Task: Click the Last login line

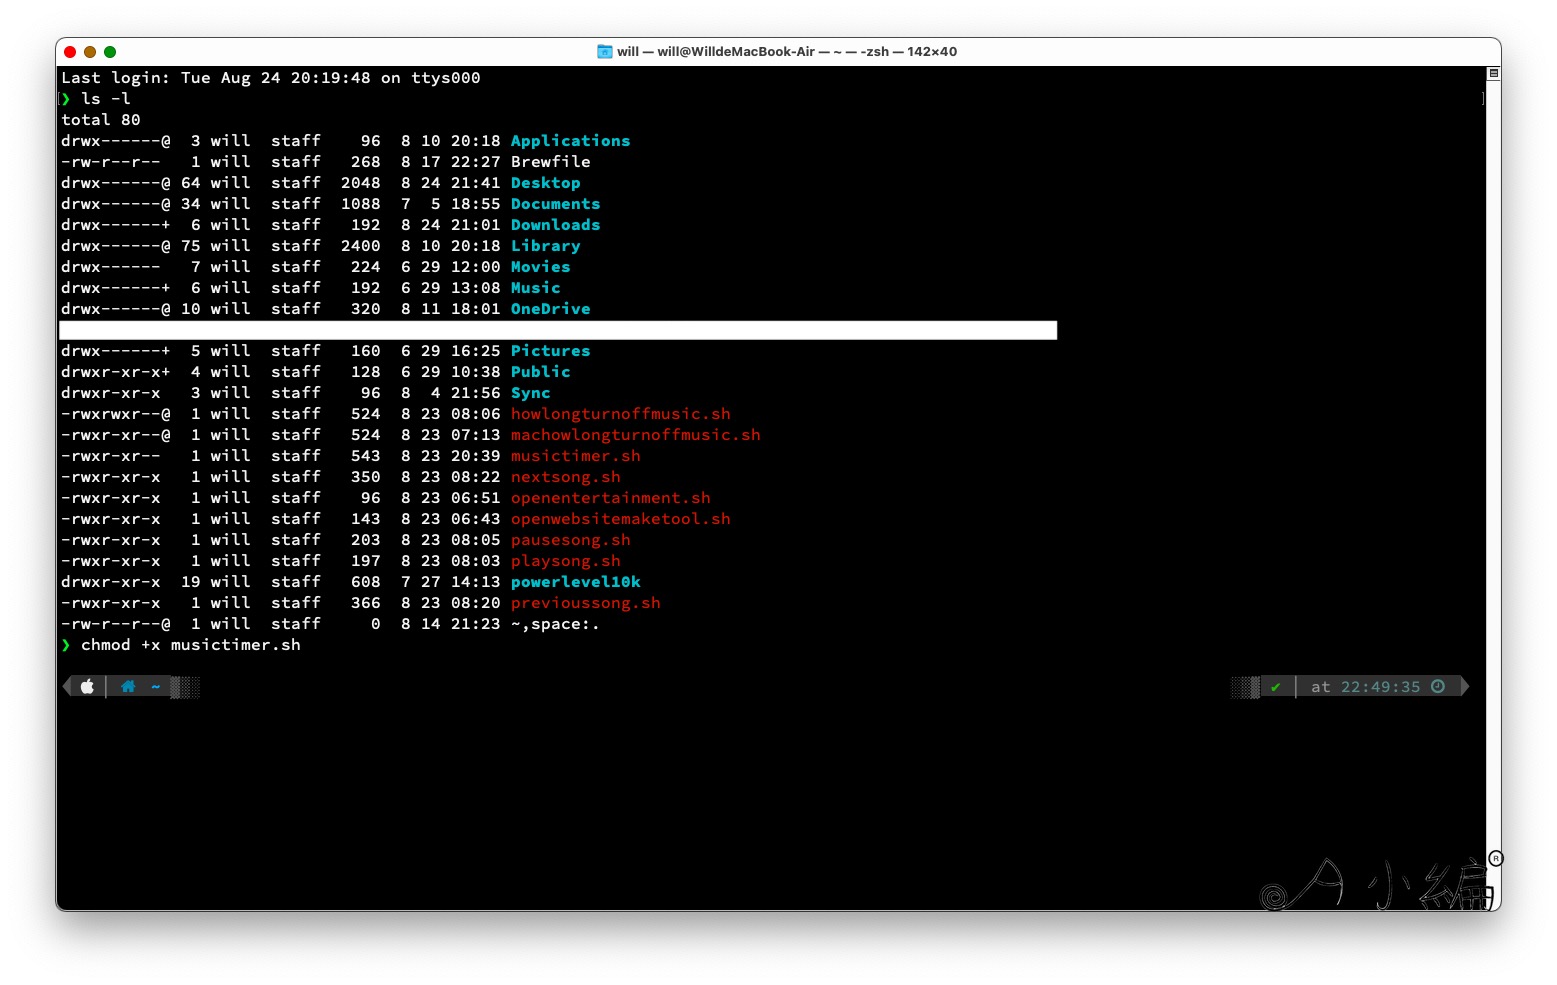Action: [x=270, y=78]
